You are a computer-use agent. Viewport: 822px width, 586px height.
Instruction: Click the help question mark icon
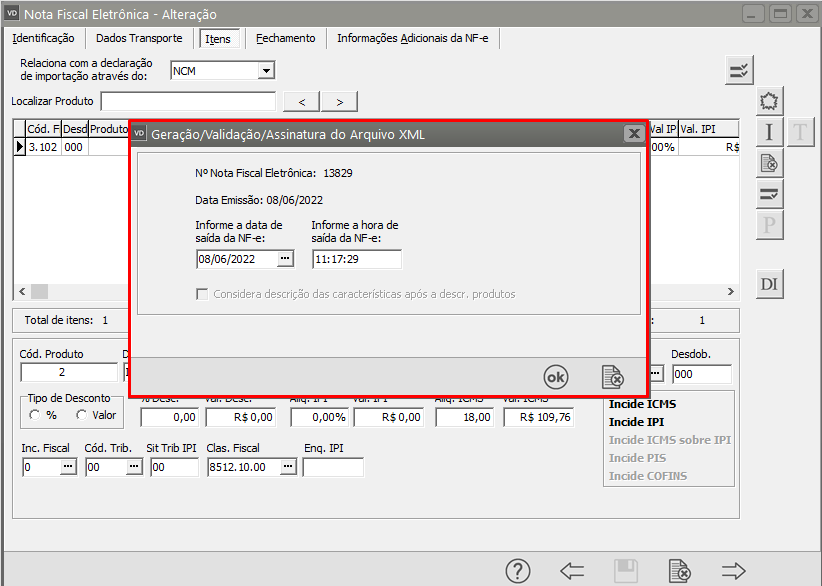(x=517, y=571)
